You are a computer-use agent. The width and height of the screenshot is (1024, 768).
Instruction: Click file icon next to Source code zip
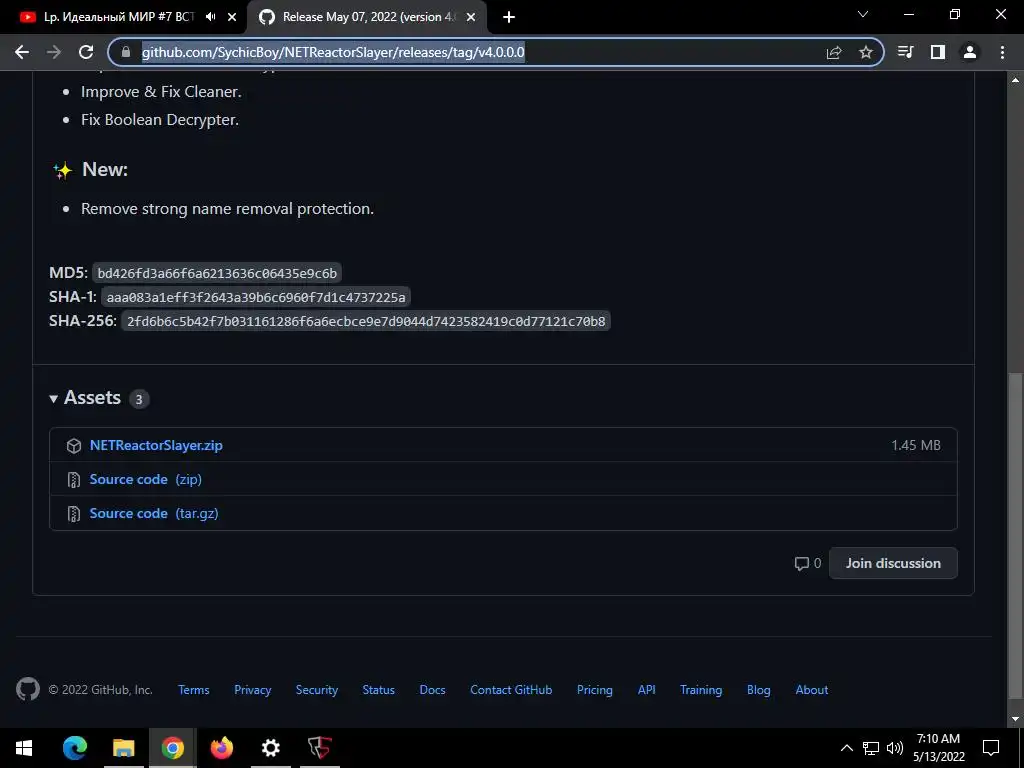click(74, 480)
